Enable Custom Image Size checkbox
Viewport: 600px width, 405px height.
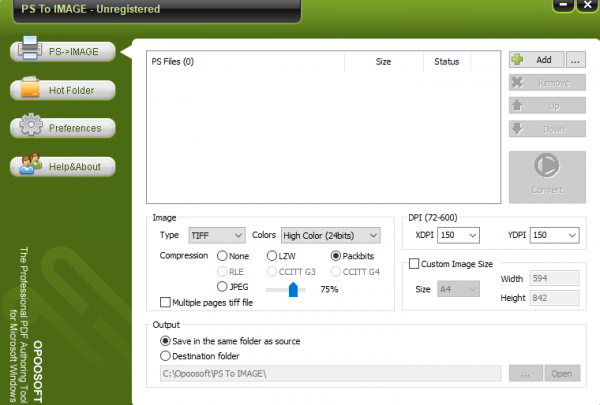pyautogui.click(x=414, y=264)
